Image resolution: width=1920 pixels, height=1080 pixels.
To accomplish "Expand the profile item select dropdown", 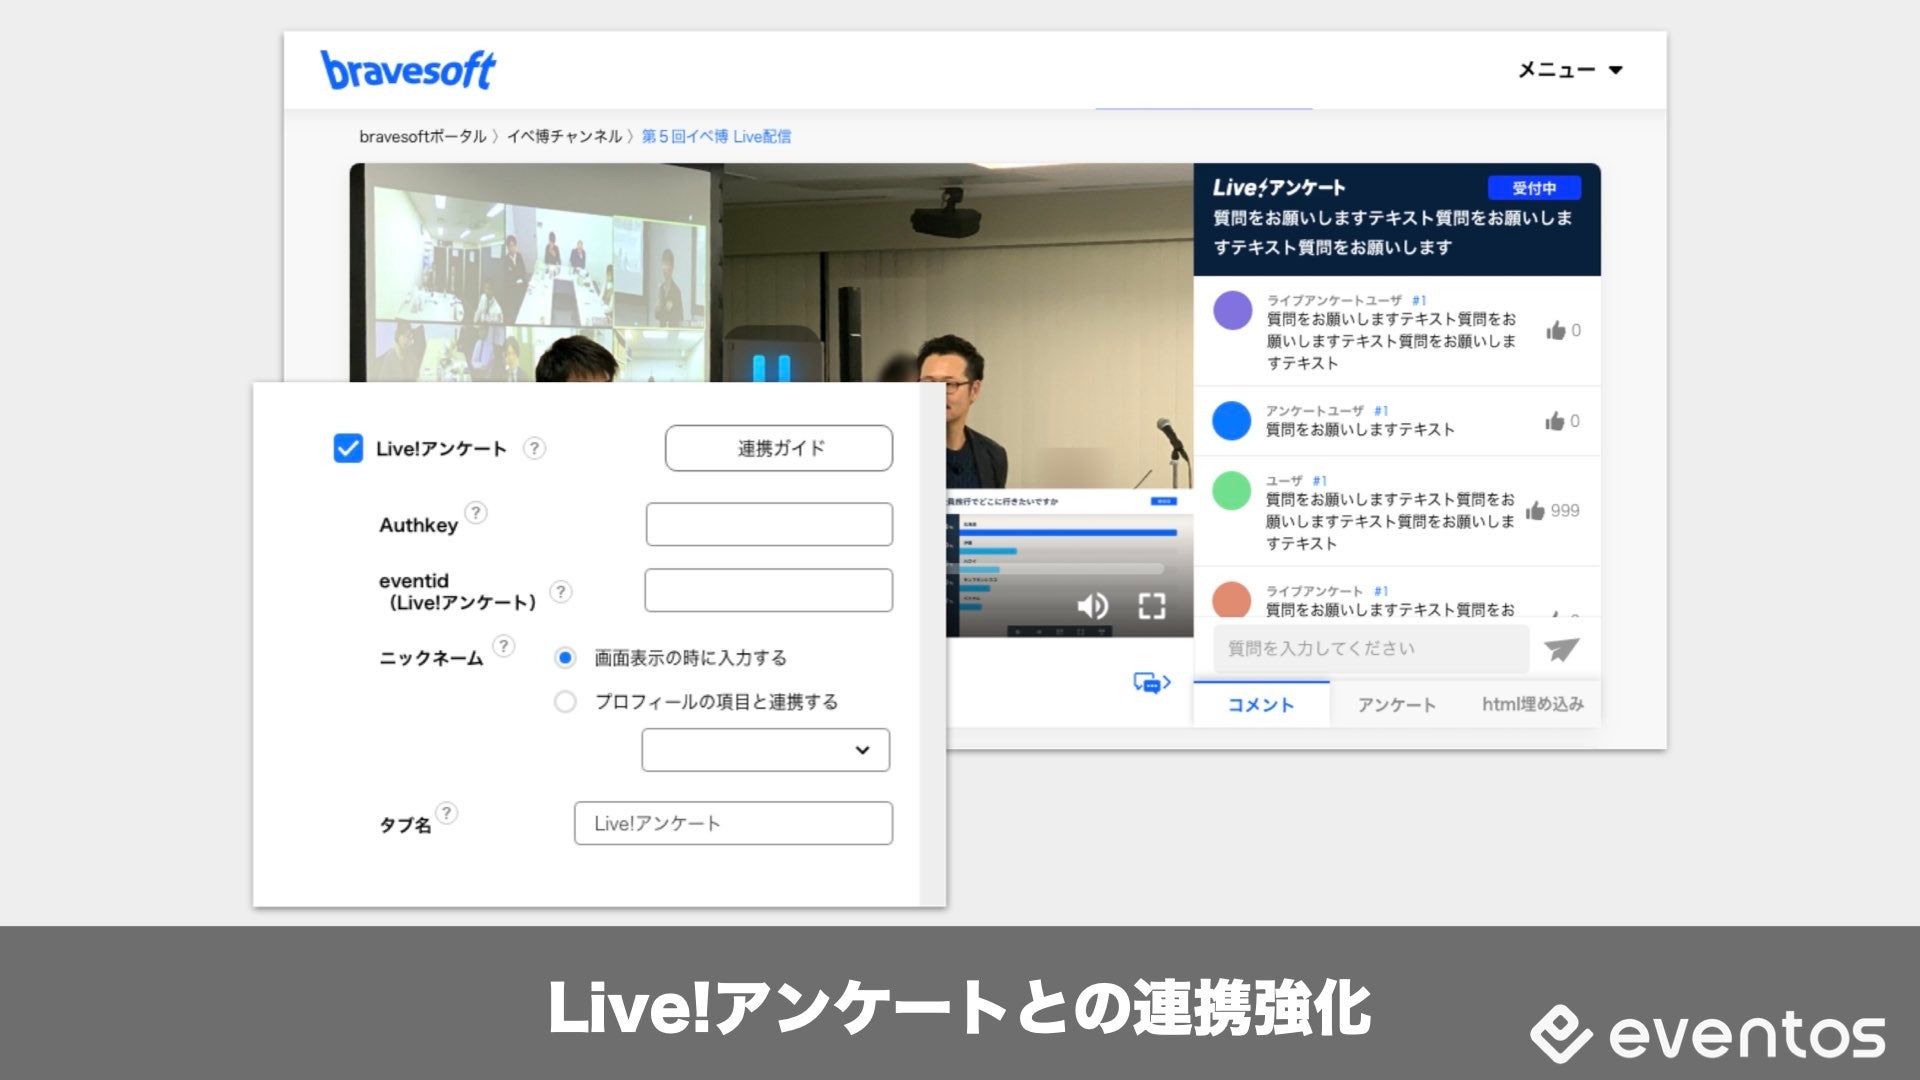I will point(765,750).
